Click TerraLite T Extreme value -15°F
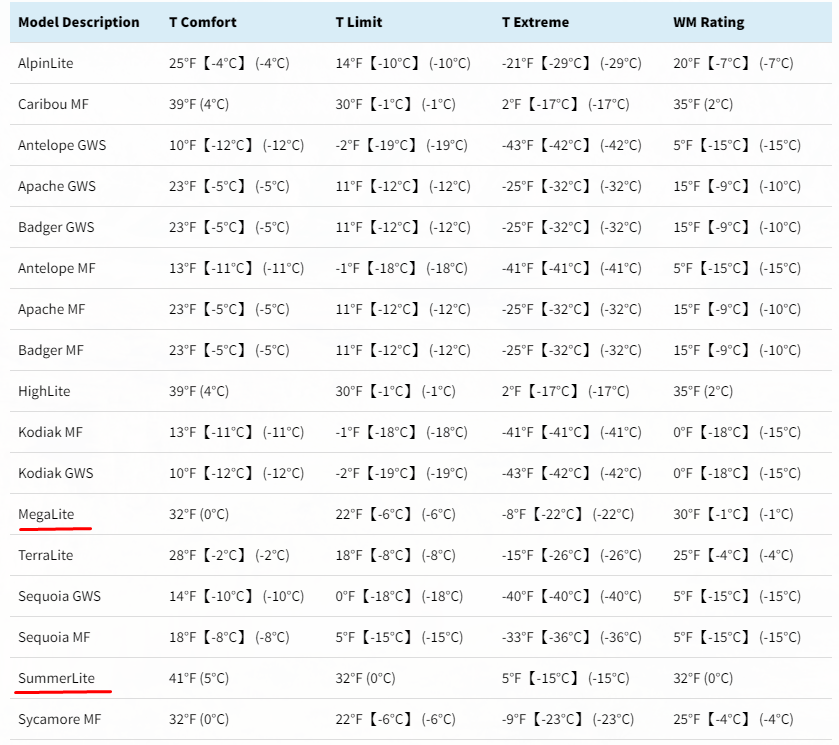This screenshot has width=839, height=745. (517, 555)
